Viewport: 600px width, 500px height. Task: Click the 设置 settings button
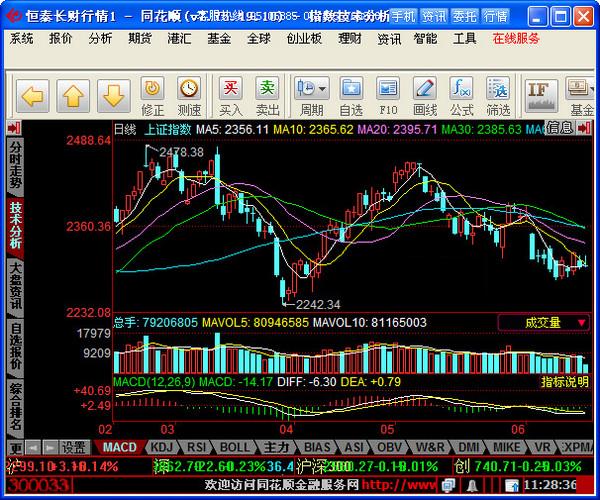tap(74, 447)
